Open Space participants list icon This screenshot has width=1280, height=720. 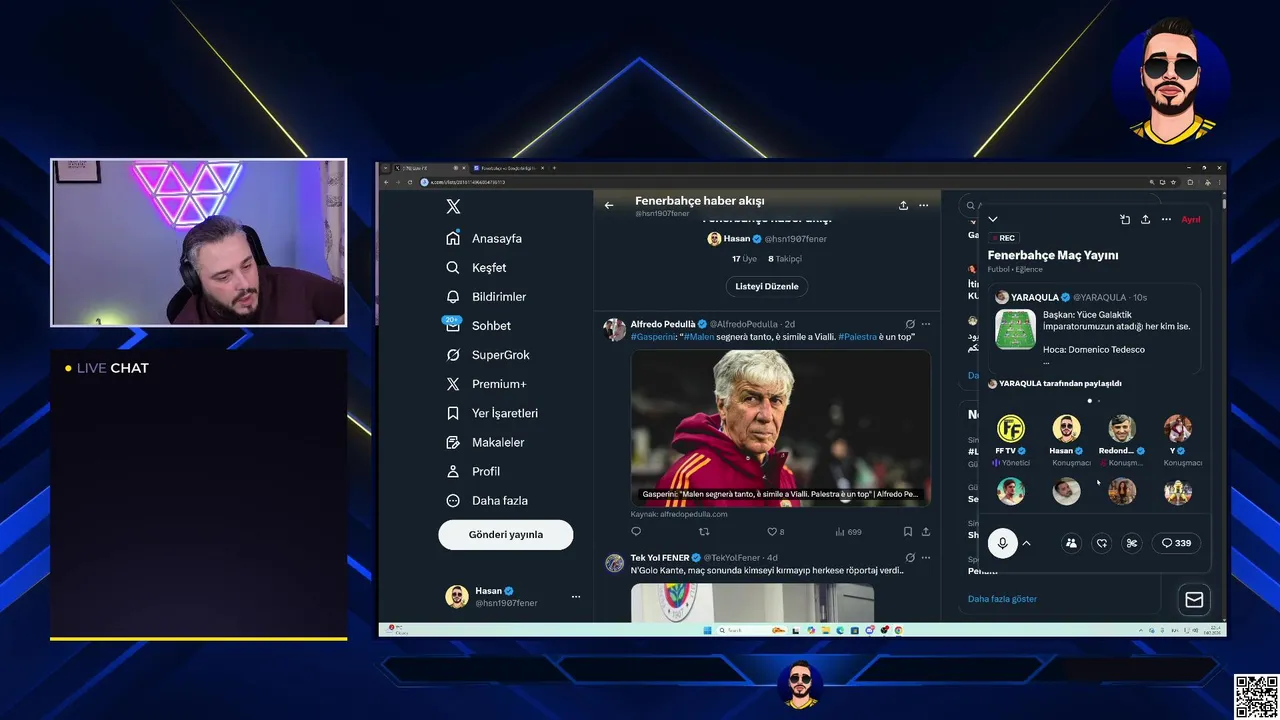click(1071, 543)
